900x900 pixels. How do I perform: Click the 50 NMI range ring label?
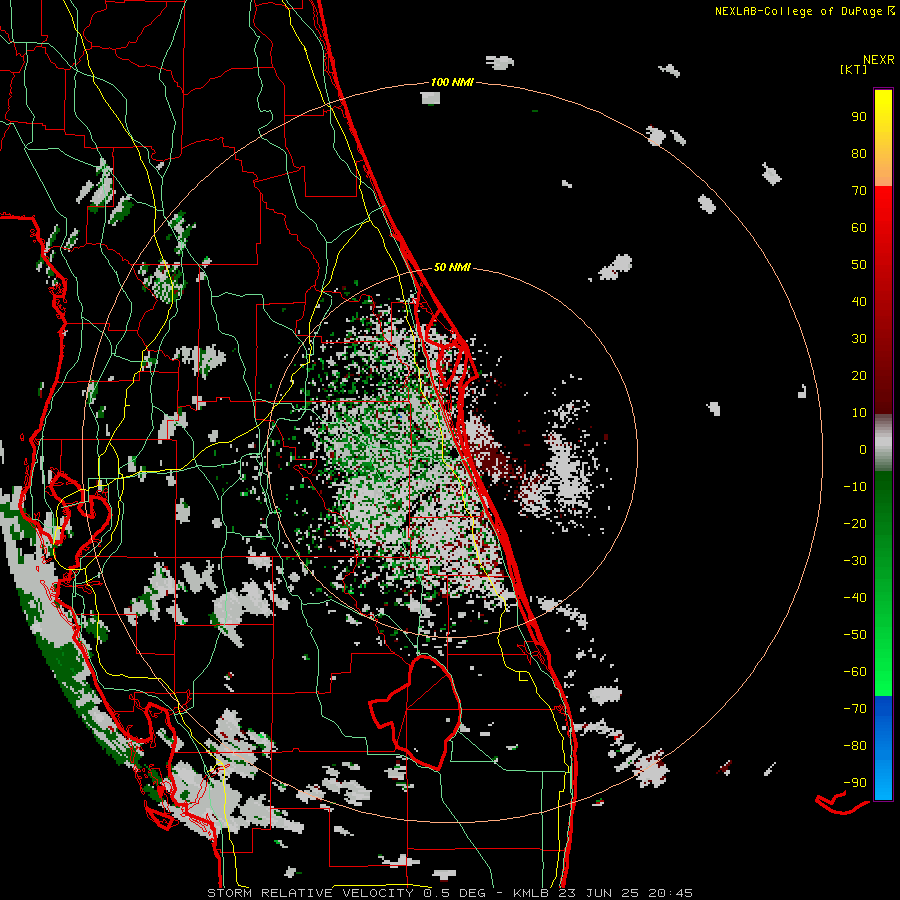(452, 267)
